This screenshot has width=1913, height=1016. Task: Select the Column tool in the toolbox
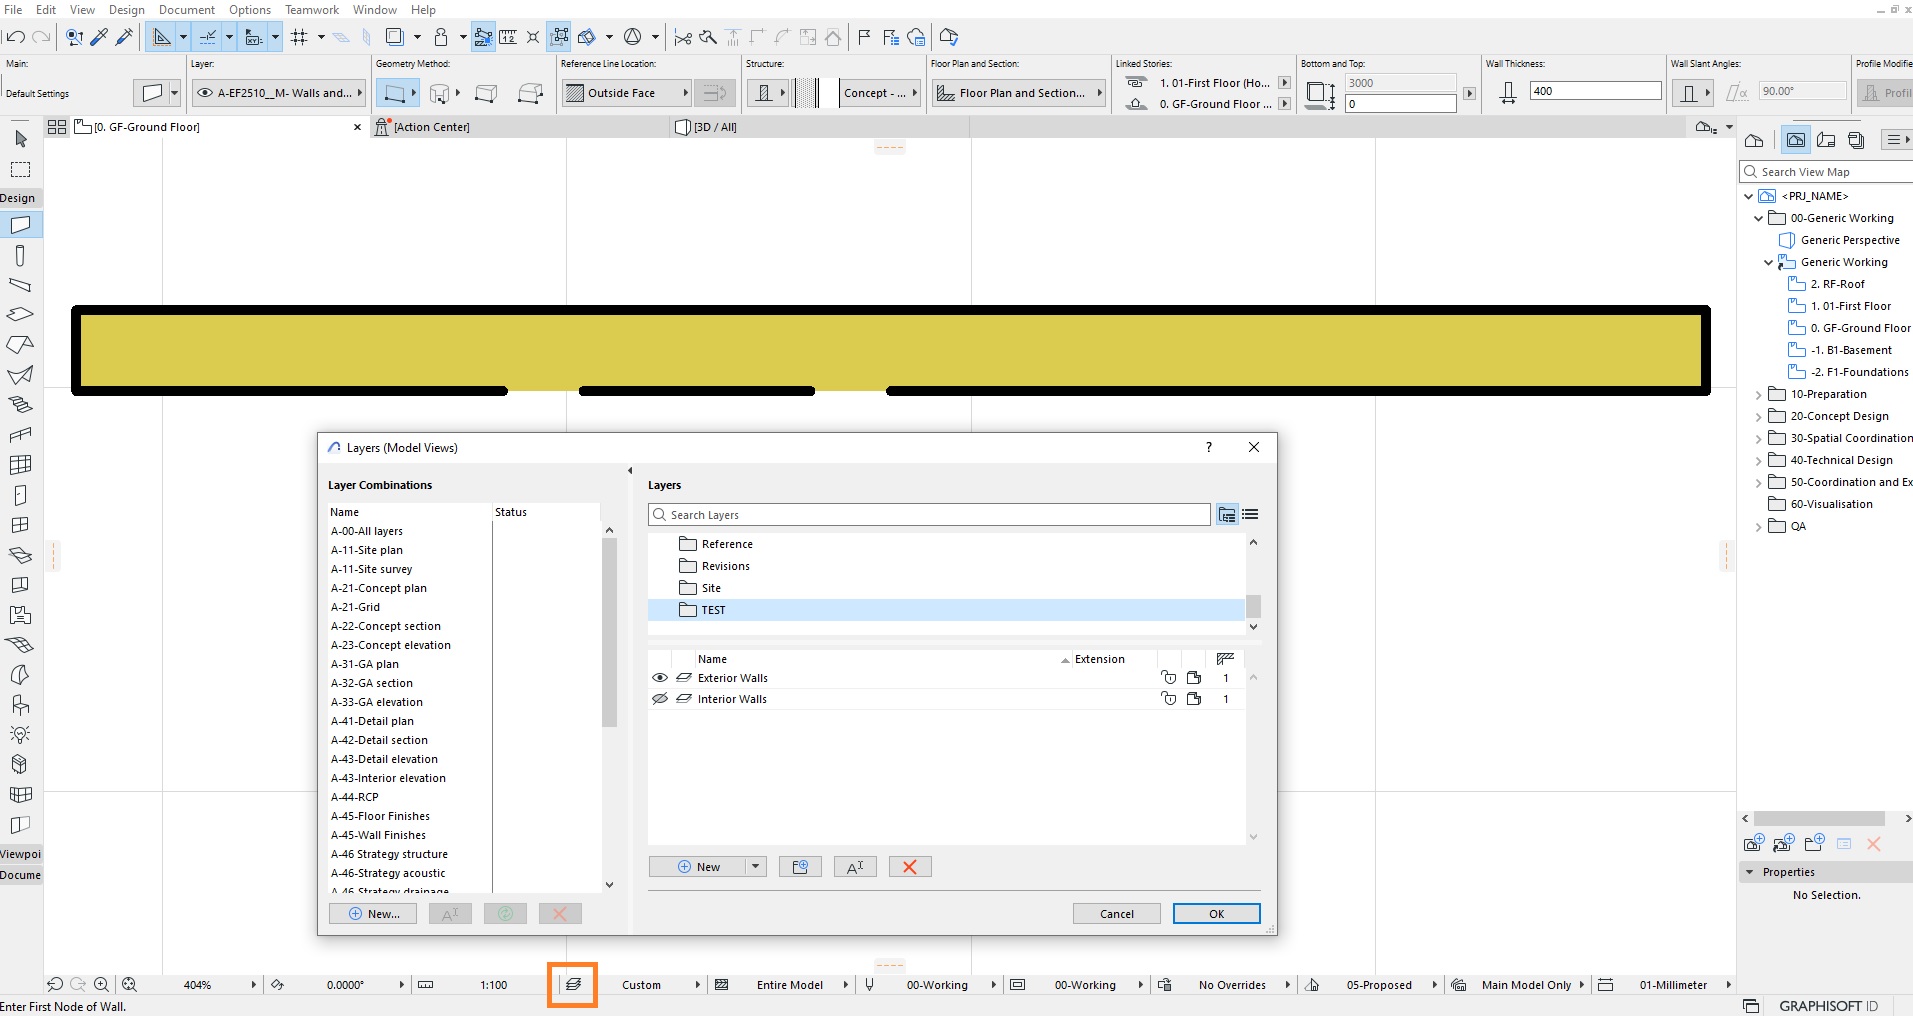[20, 255]
